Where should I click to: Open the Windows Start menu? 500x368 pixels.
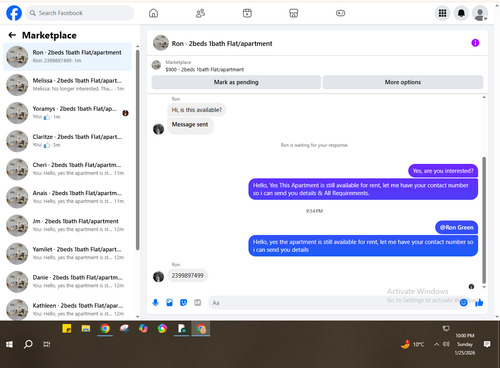pos(9,344)
